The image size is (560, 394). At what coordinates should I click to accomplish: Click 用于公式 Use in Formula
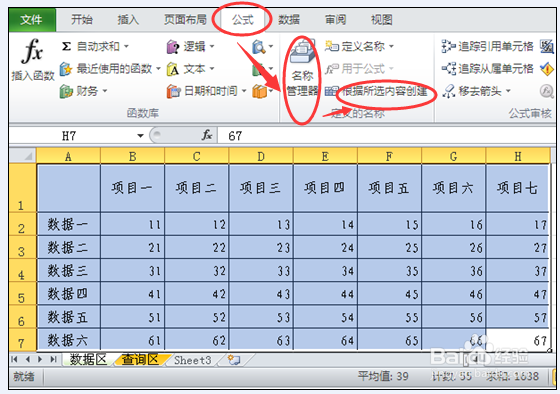[x=359, y=68]
